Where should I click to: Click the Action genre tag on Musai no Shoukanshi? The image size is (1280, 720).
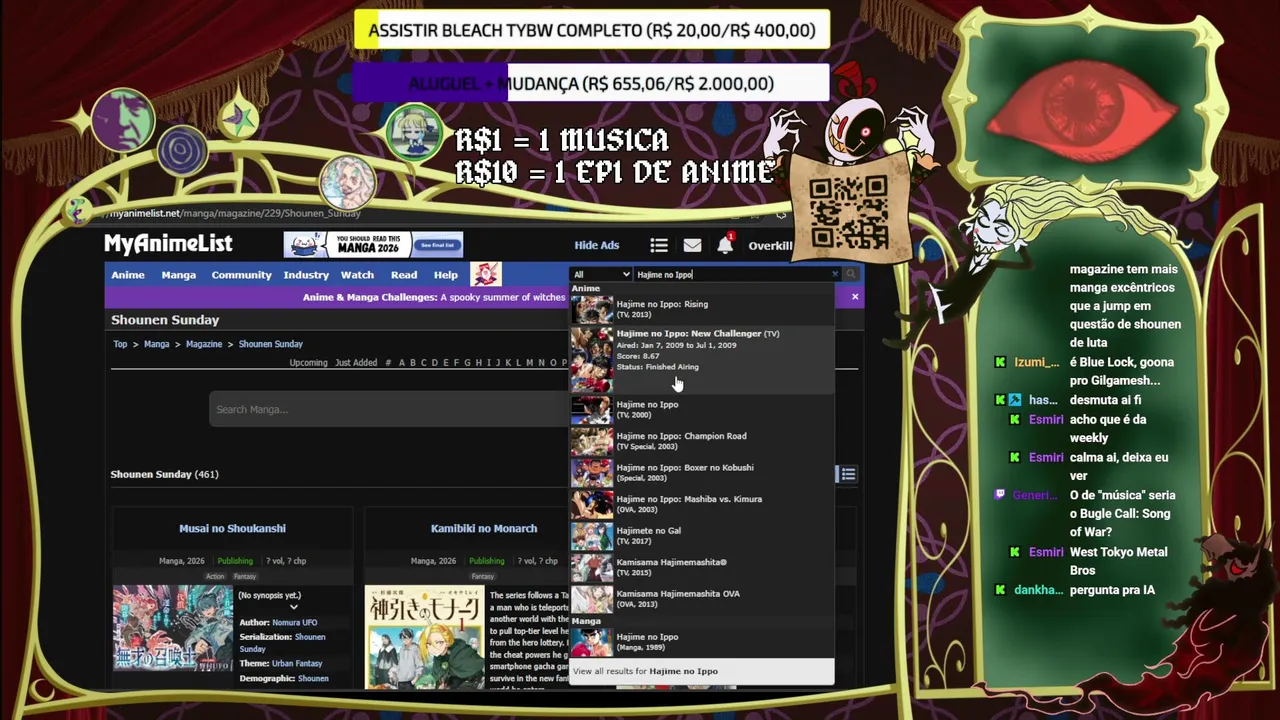point(215,577)
